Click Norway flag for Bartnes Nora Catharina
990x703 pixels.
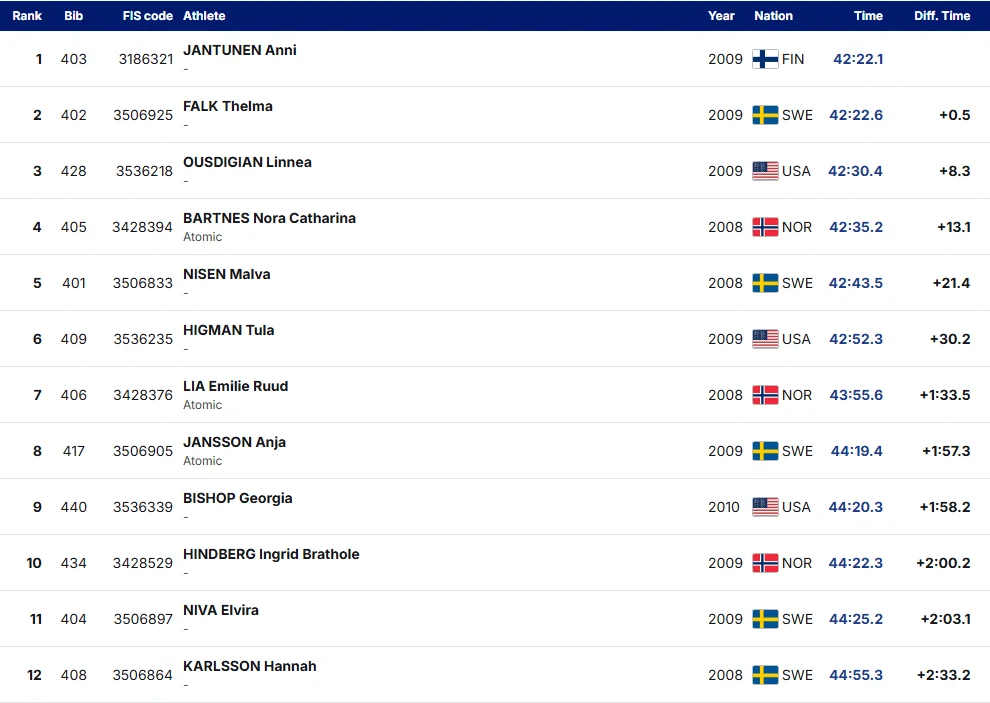tap(765, 227)
